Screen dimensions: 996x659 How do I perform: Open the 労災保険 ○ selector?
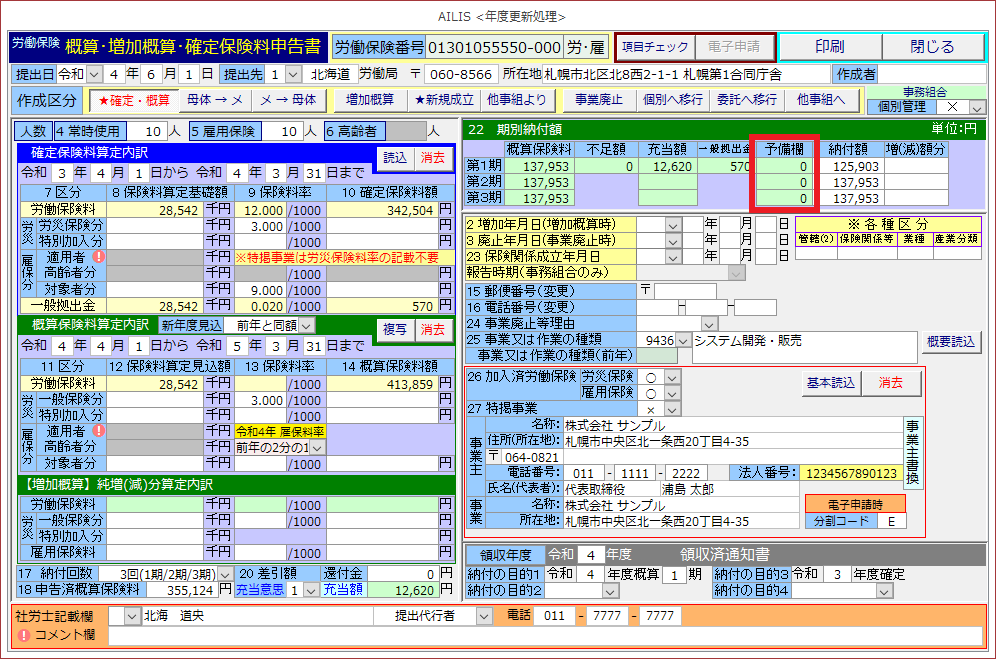671,377
